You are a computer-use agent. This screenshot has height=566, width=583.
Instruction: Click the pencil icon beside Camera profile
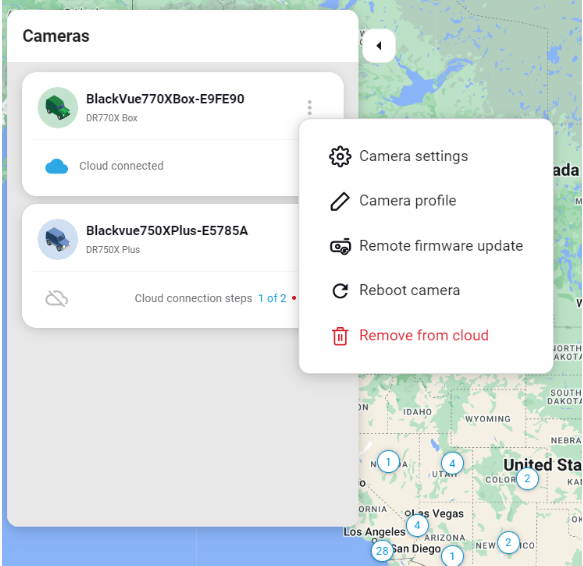click(x=340, y=201)
